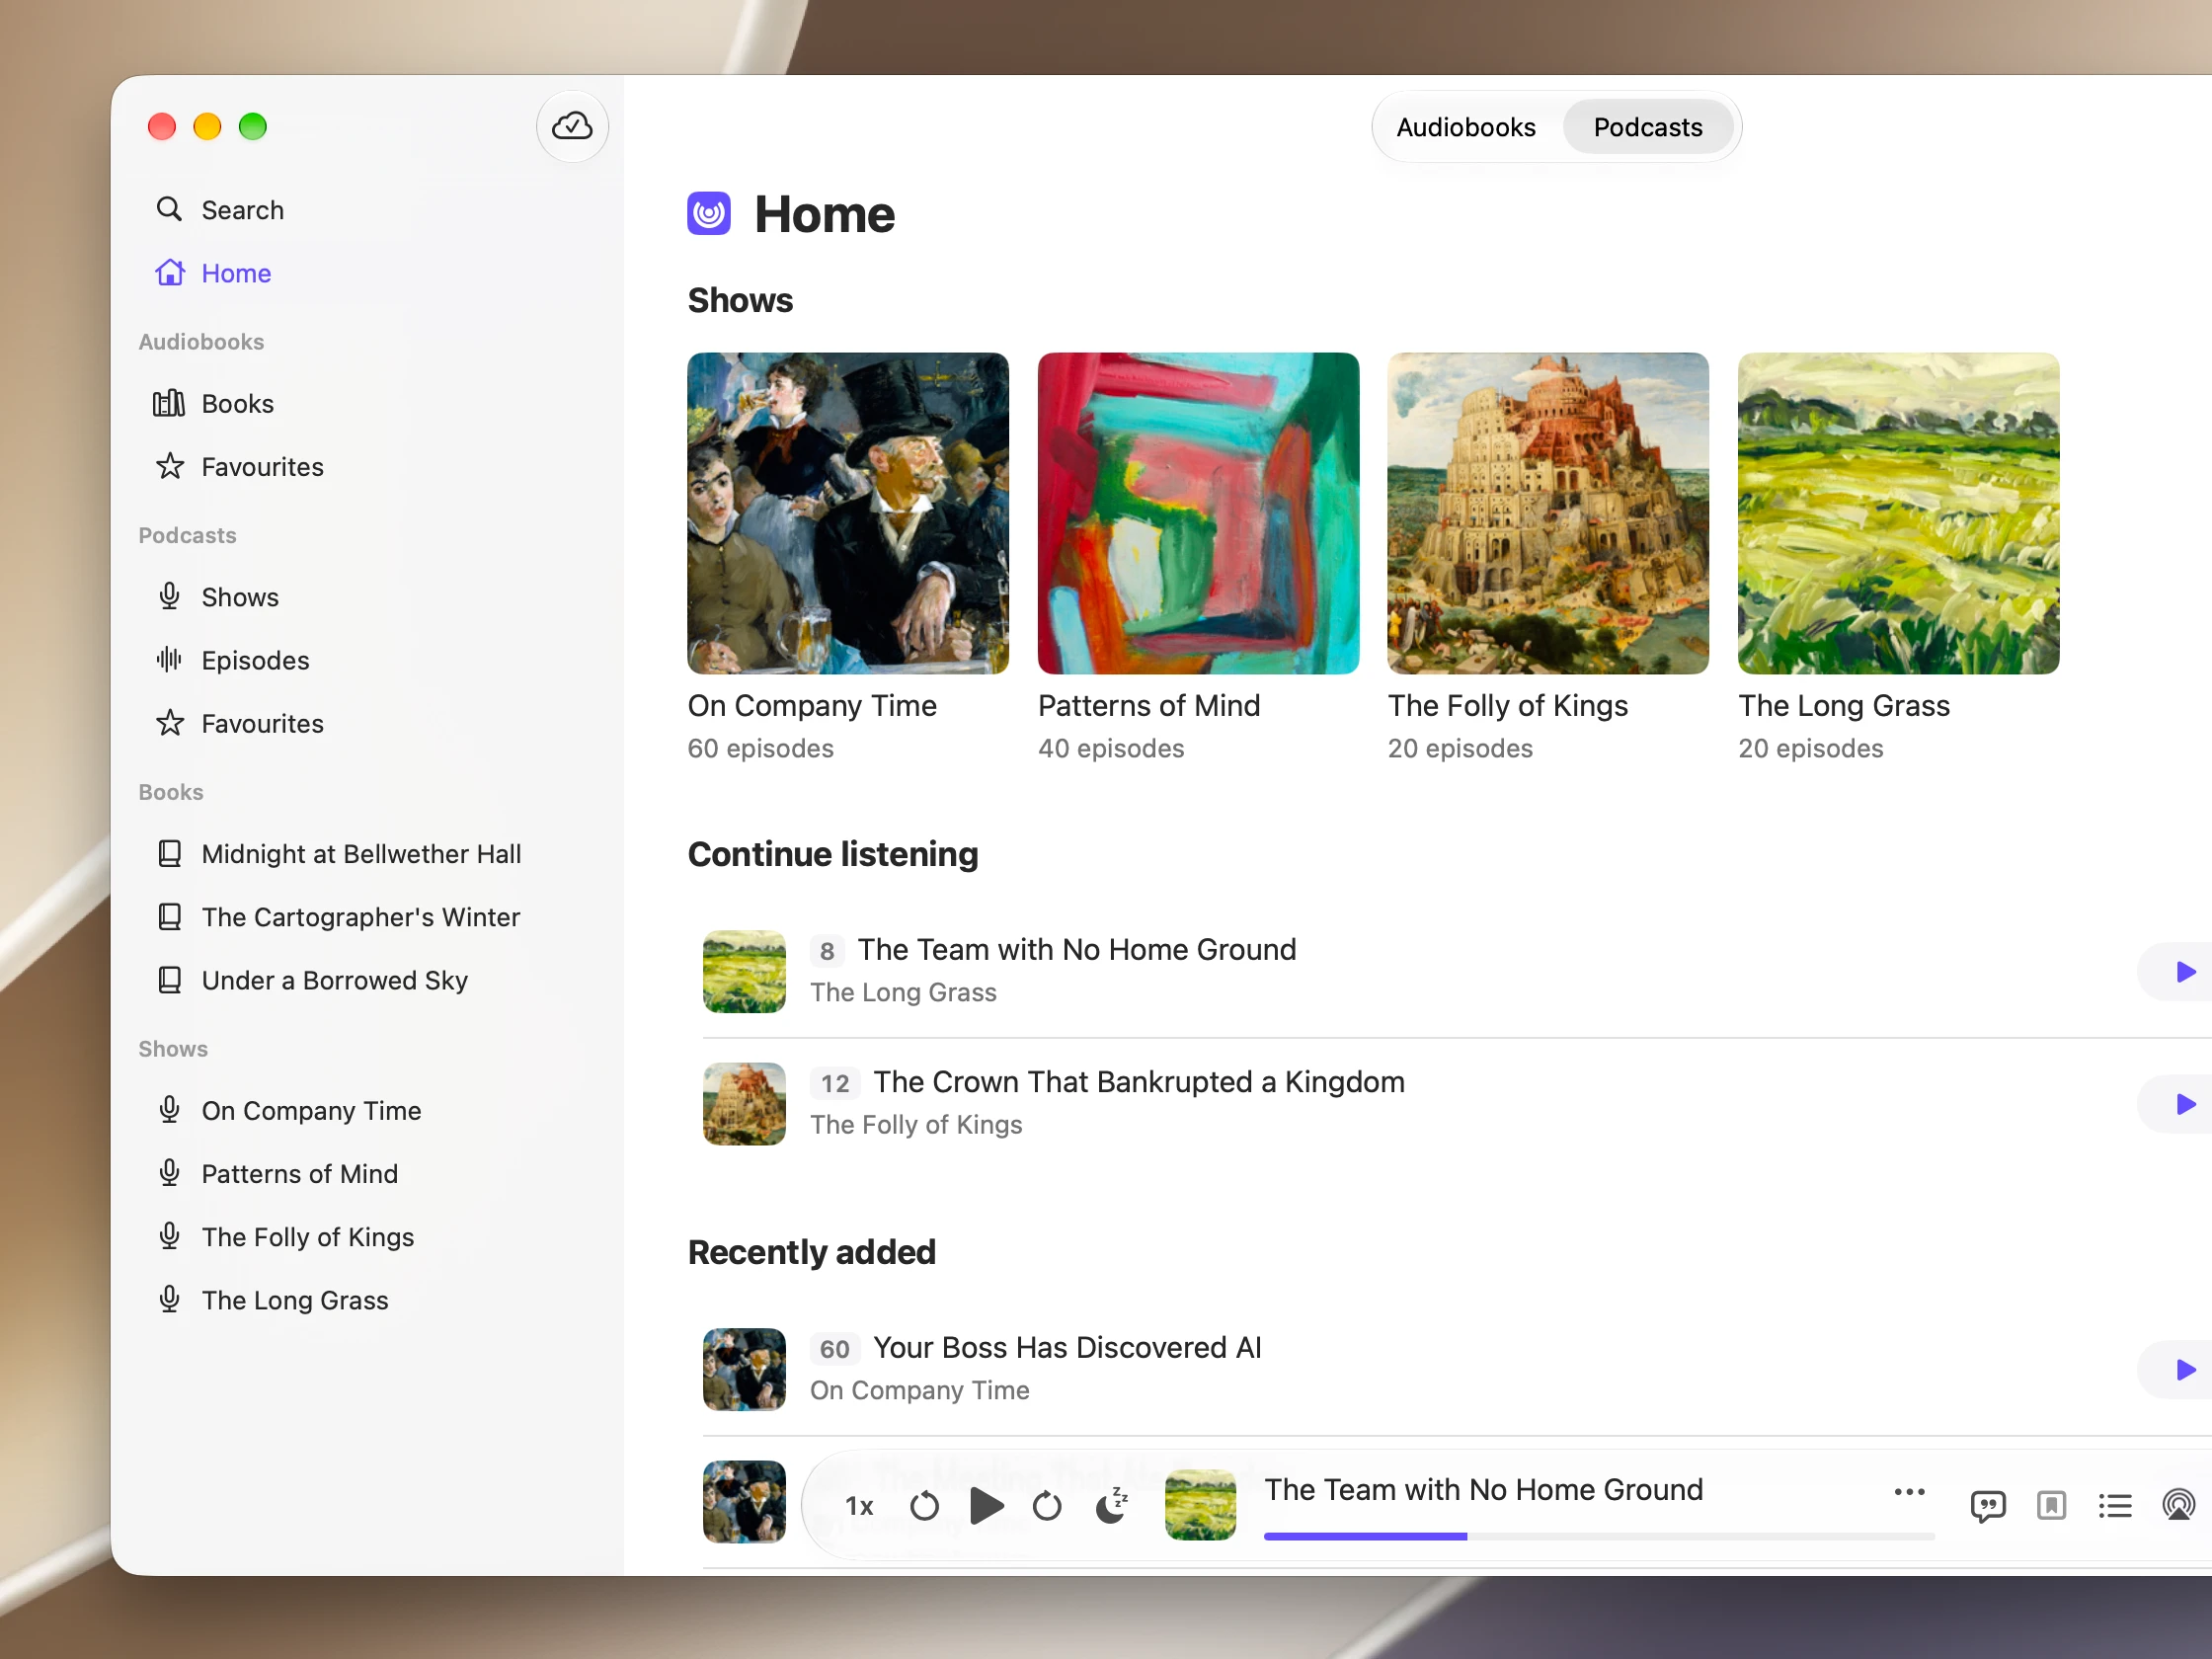Open The Folly of Kings show artwork
Screen dimensions: 2212x1659
pos(1548,513)
